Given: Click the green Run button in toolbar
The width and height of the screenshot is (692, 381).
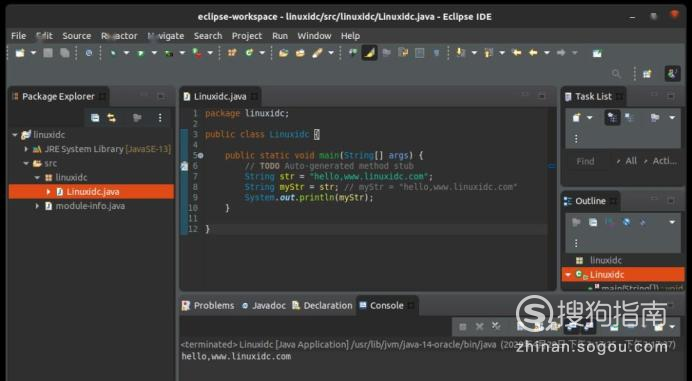Looking at the screenshot, I should 141,53.
